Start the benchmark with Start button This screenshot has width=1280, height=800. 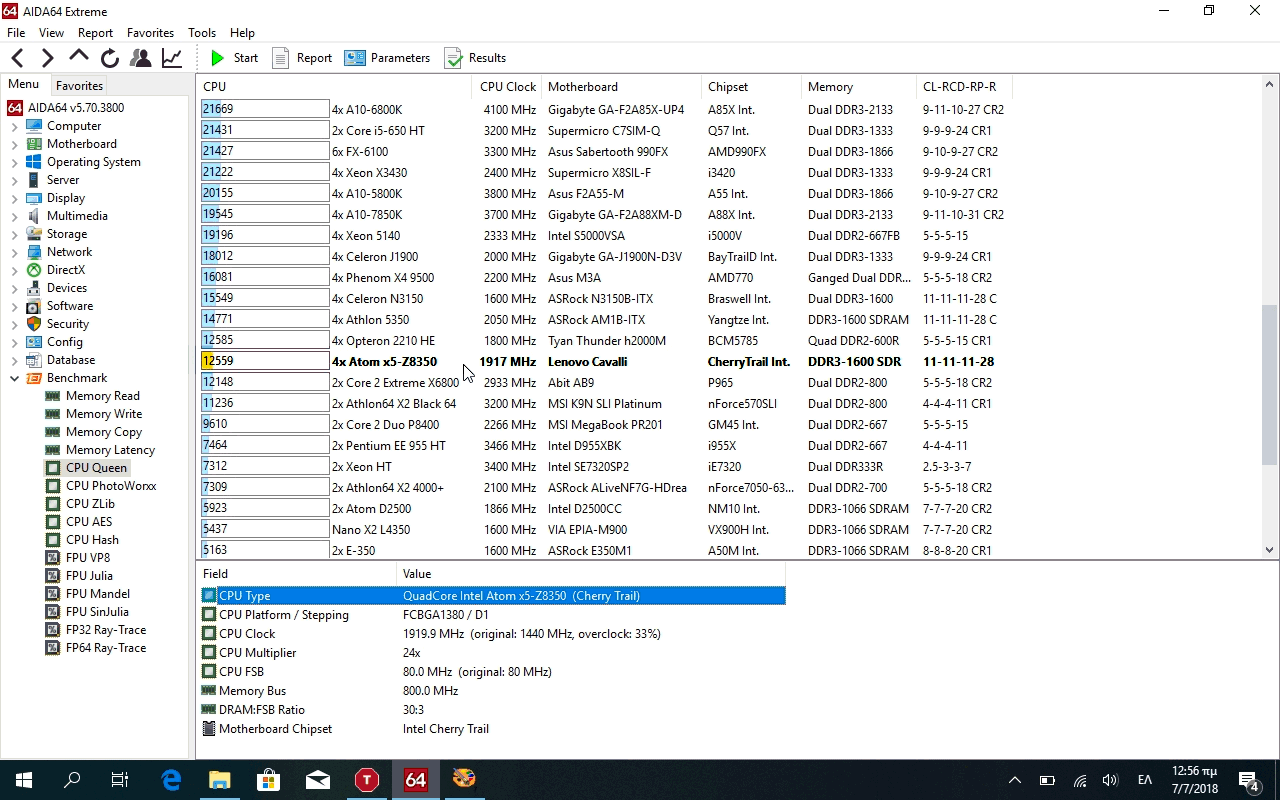point(235,58)
